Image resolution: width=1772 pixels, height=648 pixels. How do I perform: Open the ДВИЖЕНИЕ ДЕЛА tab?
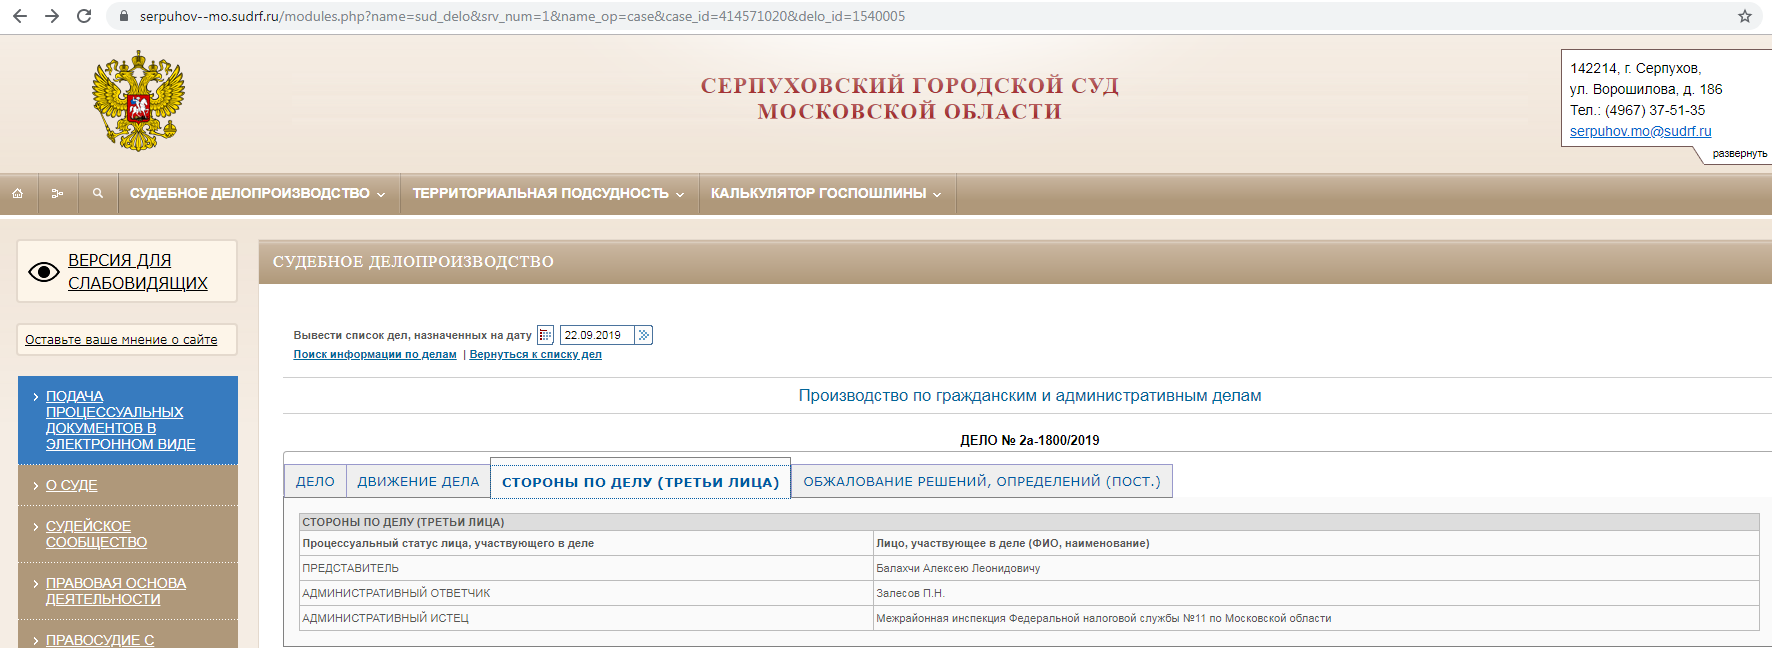418,481
